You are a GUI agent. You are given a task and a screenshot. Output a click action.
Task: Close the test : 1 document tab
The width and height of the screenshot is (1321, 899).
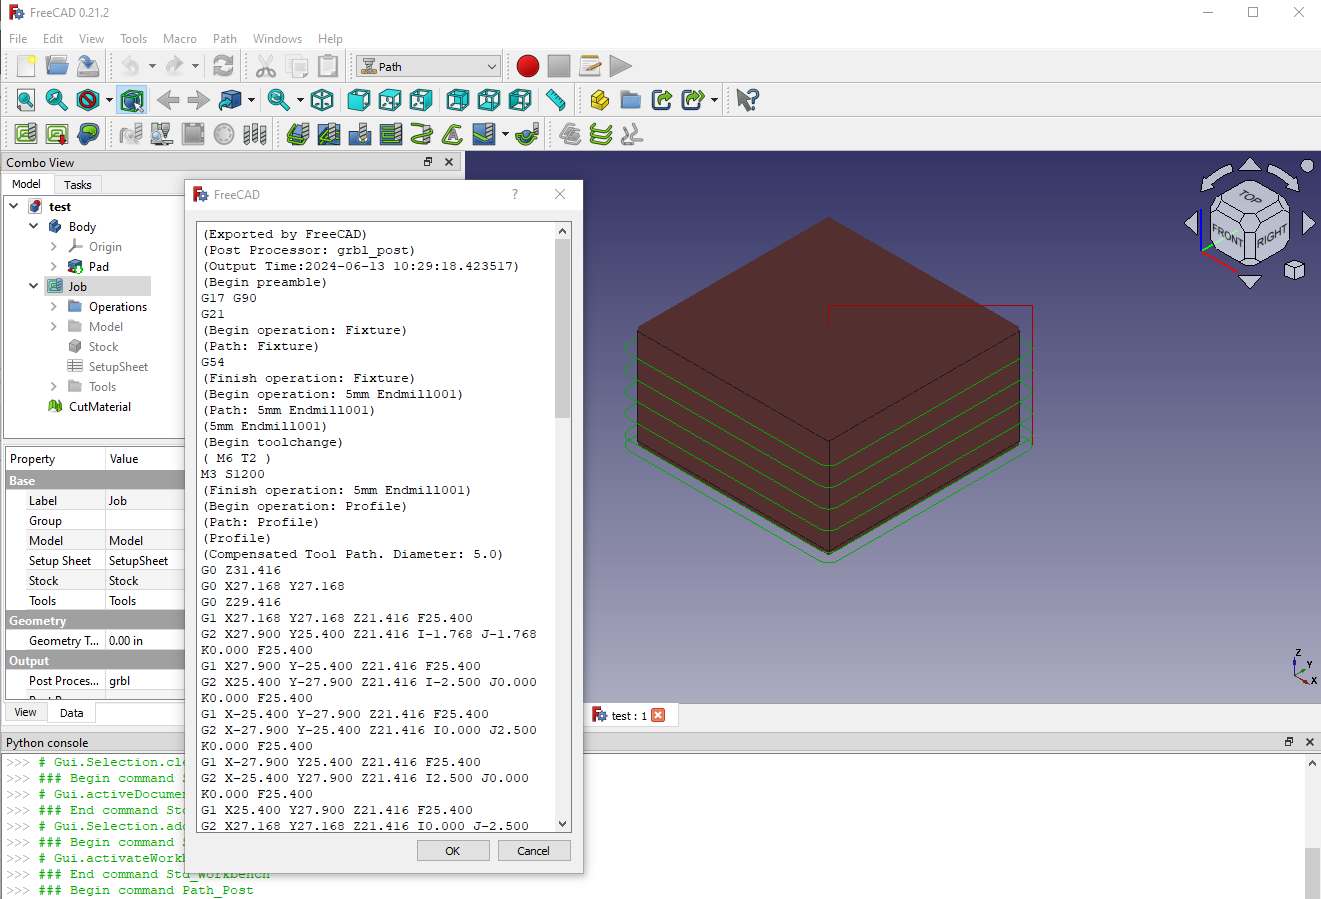pos(658,715)
